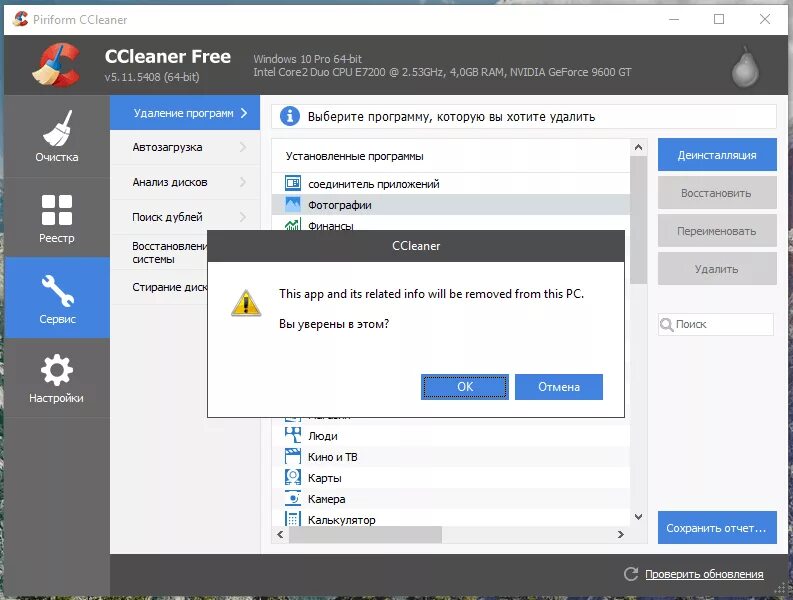
Task: Click the small CCleaner icon in the title bar
Action: (20, 19)
